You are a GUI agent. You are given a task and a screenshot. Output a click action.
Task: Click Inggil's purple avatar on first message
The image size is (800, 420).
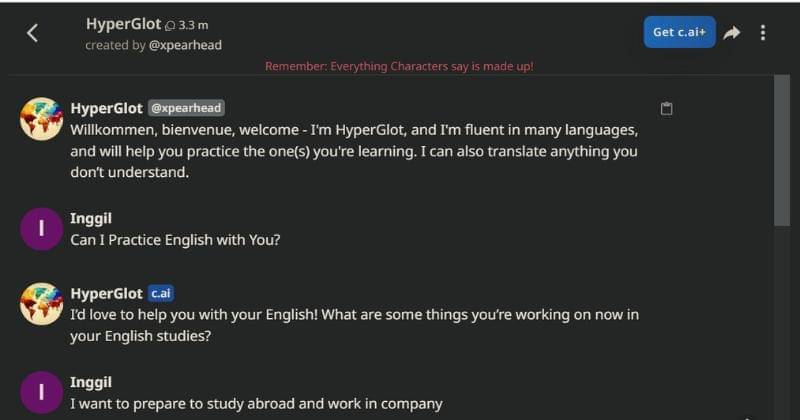pyautogui.click(x=41, y=229)
